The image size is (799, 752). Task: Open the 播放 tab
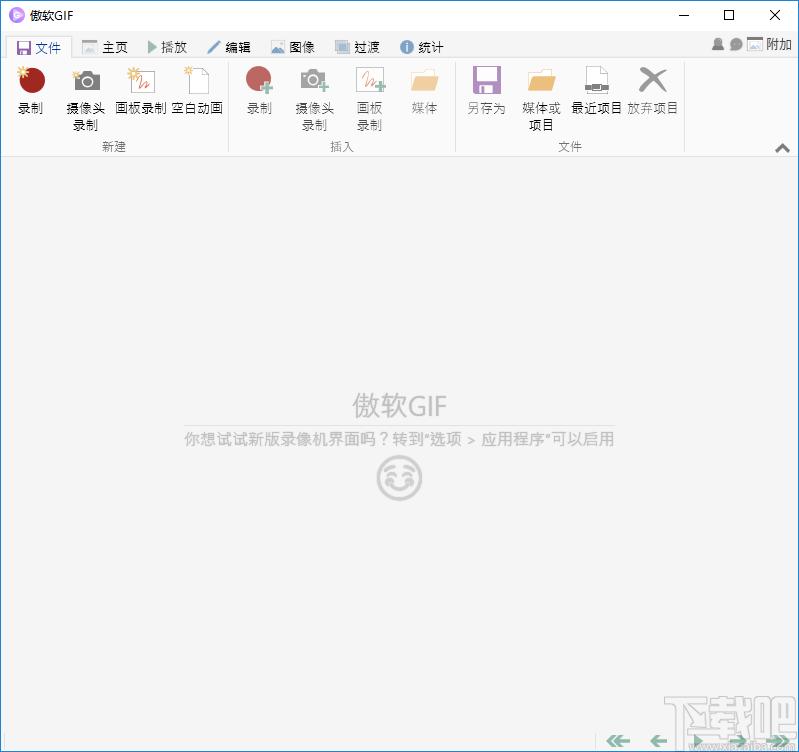pyautogui.click(x=166, y=47)
